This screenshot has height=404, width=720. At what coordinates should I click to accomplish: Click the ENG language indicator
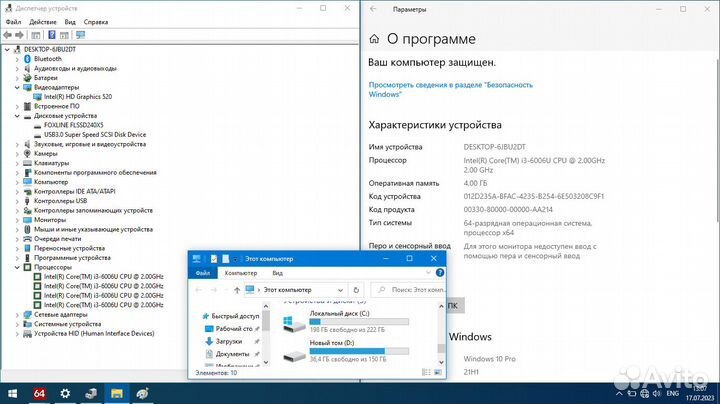(x=673, y=394)
